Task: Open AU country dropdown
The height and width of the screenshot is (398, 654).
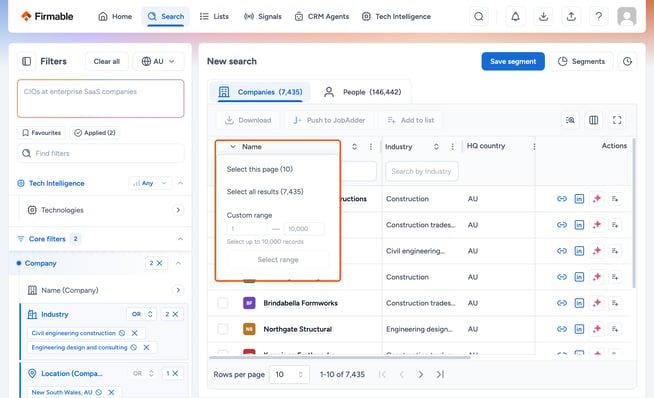Action: (158, 61)
